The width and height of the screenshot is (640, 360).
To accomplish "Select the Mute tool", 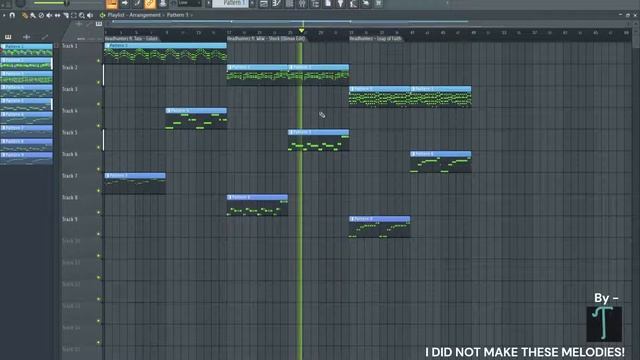I will [49, 15].
